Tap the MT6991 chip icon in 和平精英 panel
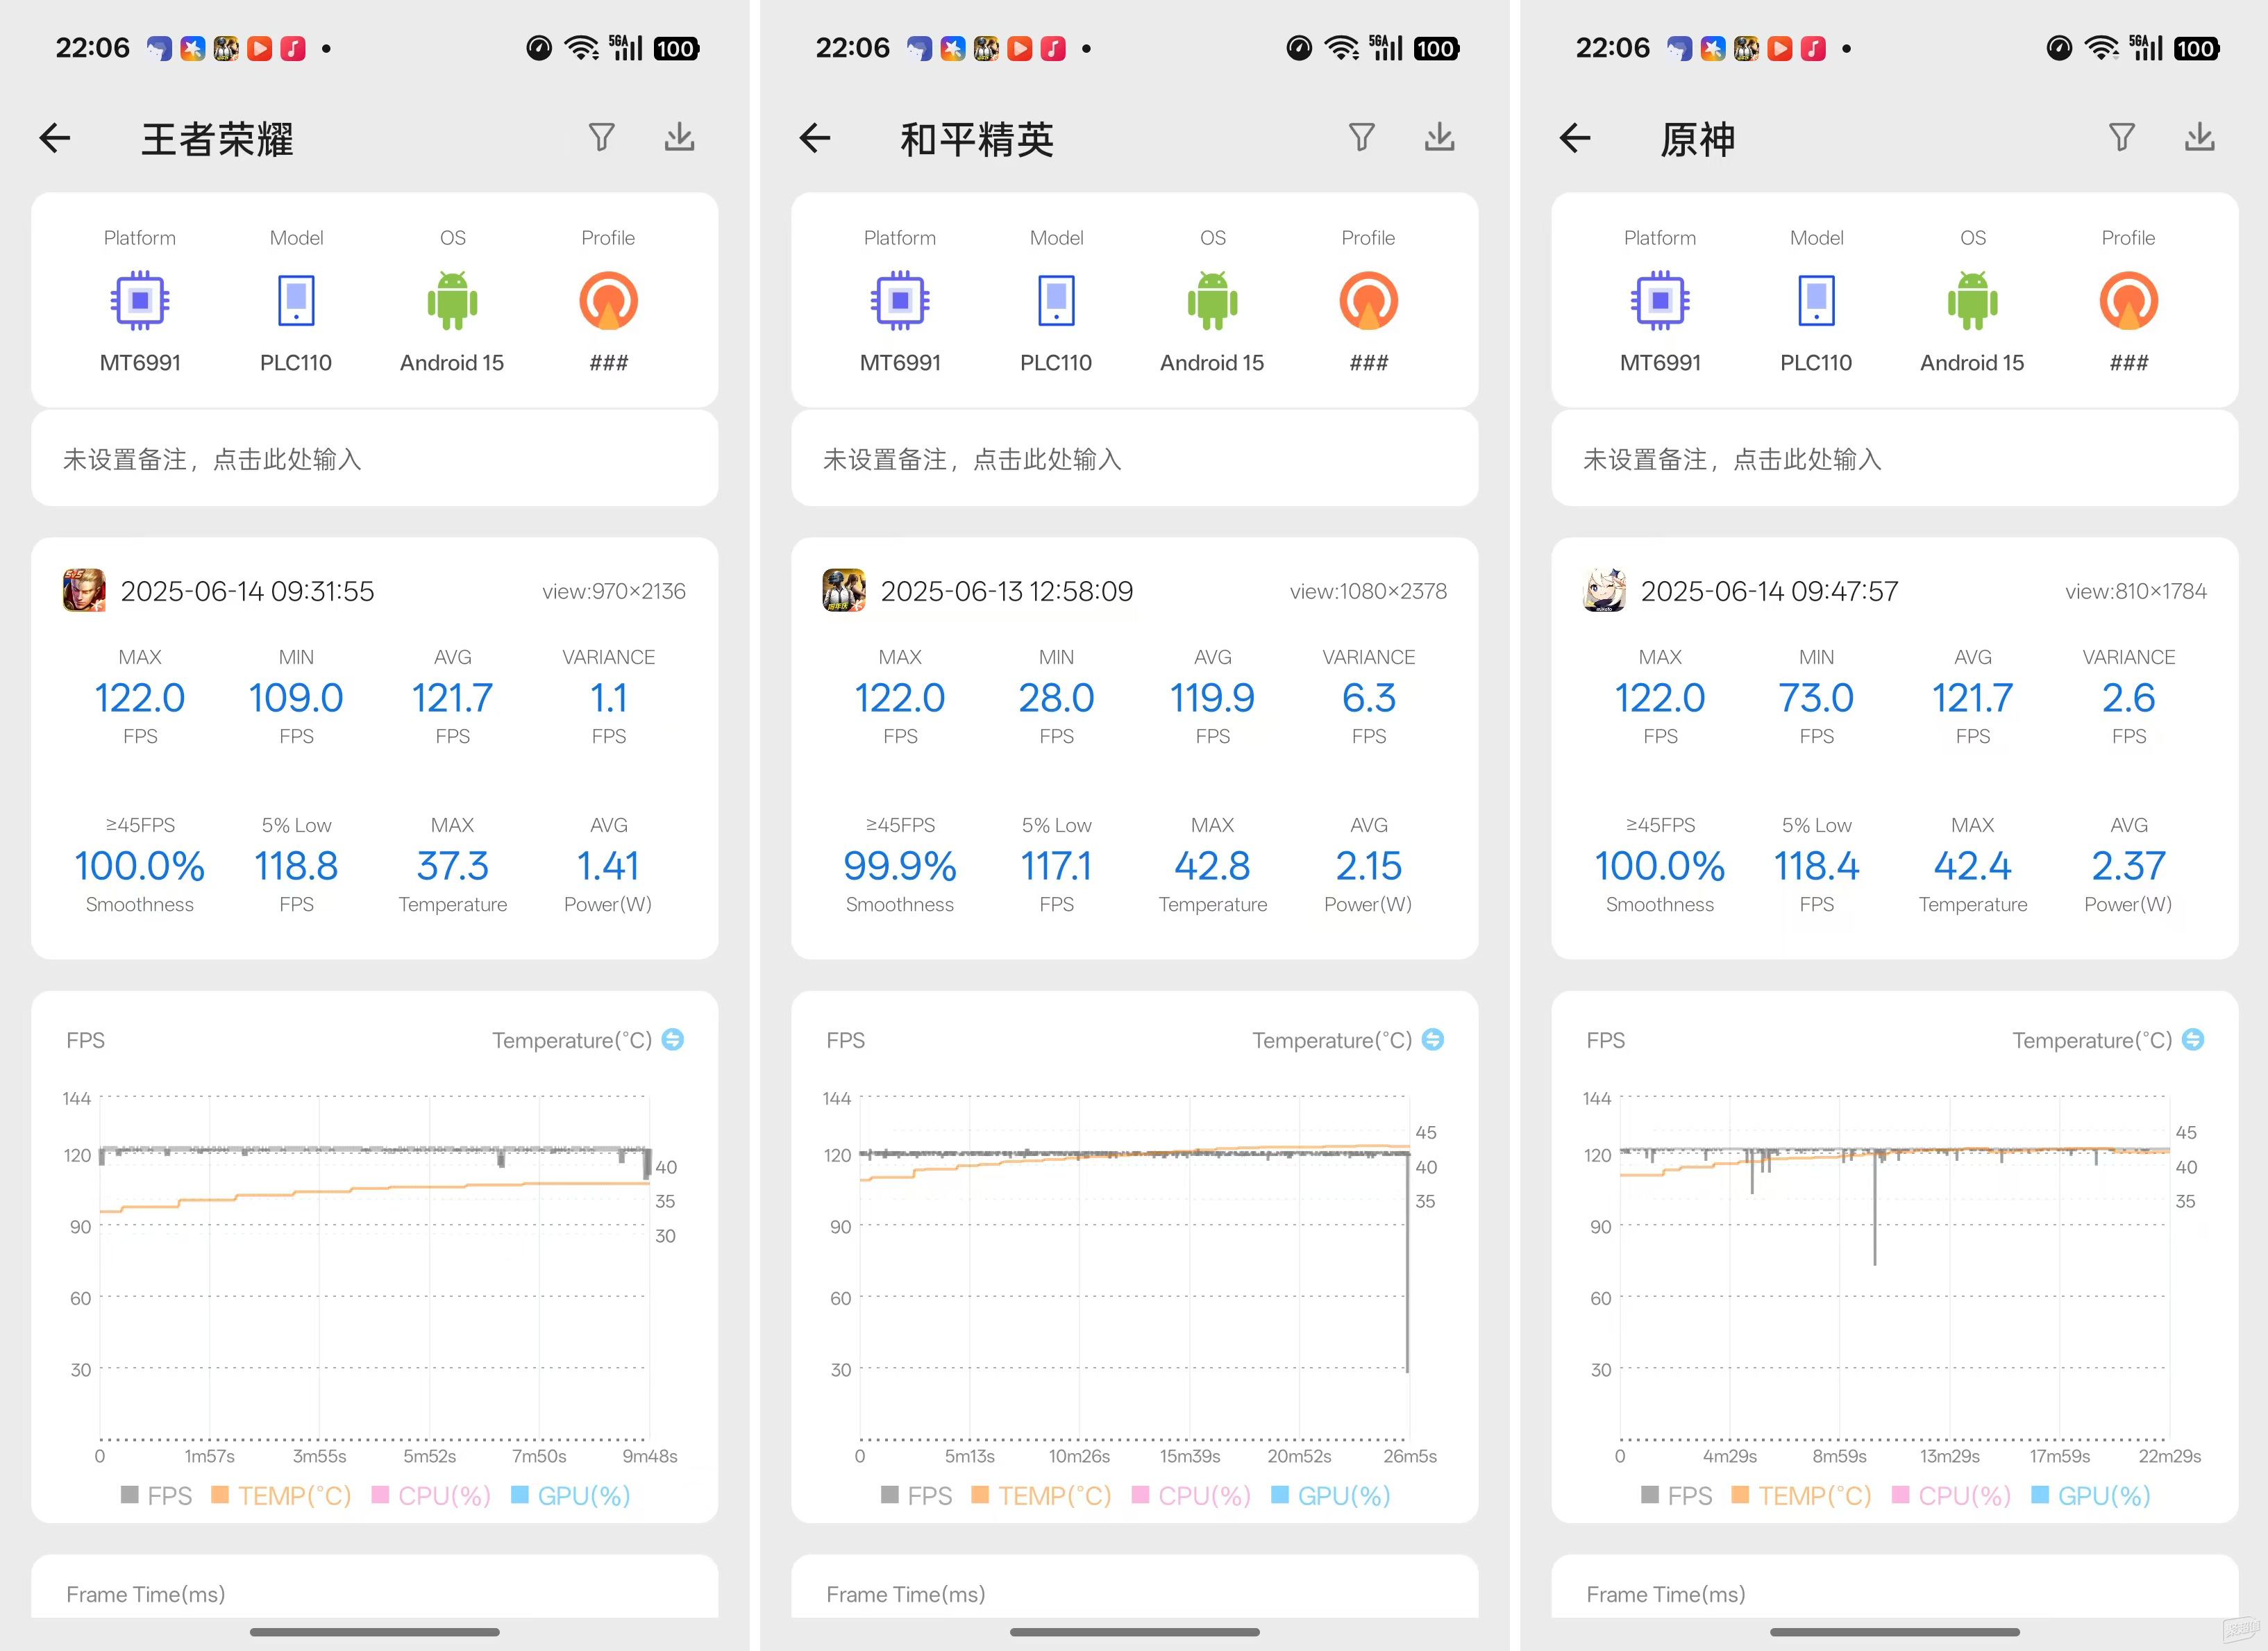Image resolution: width=2268 pixels, height=1651 pixels. click(x=900, y=300)
